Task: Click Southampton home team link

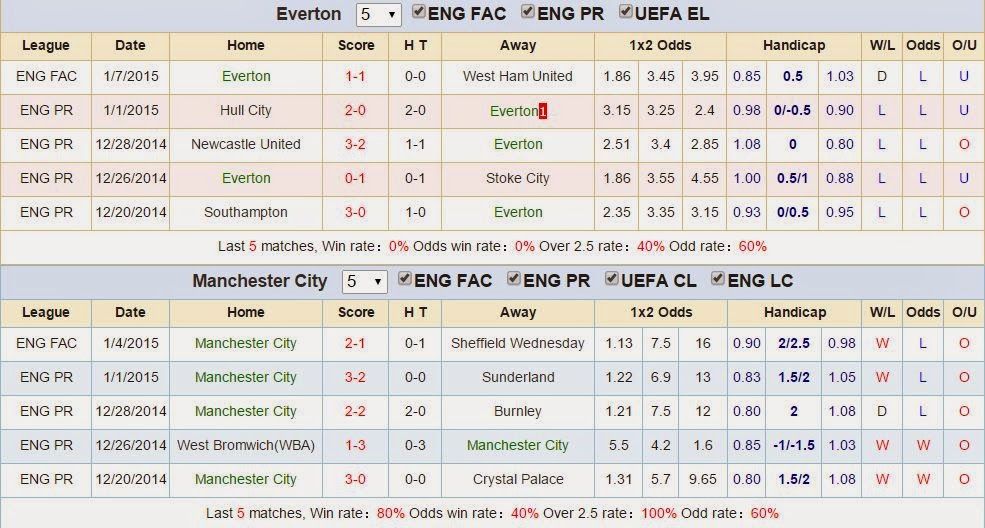Action: click(x=246, y=212)
